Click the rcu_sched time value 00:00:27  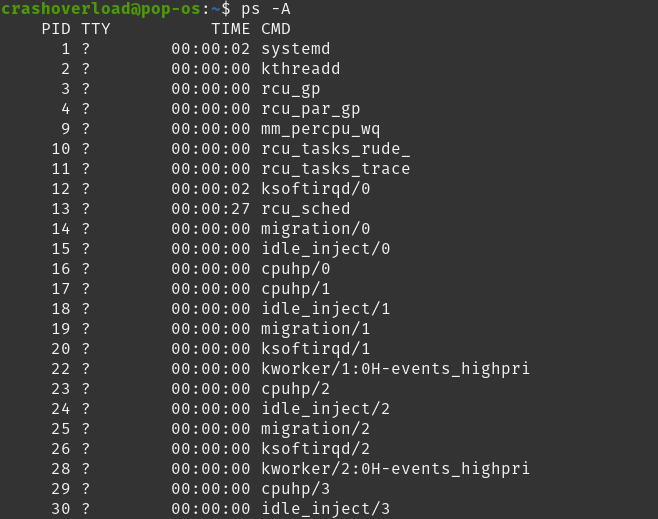click(x=210, y=209)
